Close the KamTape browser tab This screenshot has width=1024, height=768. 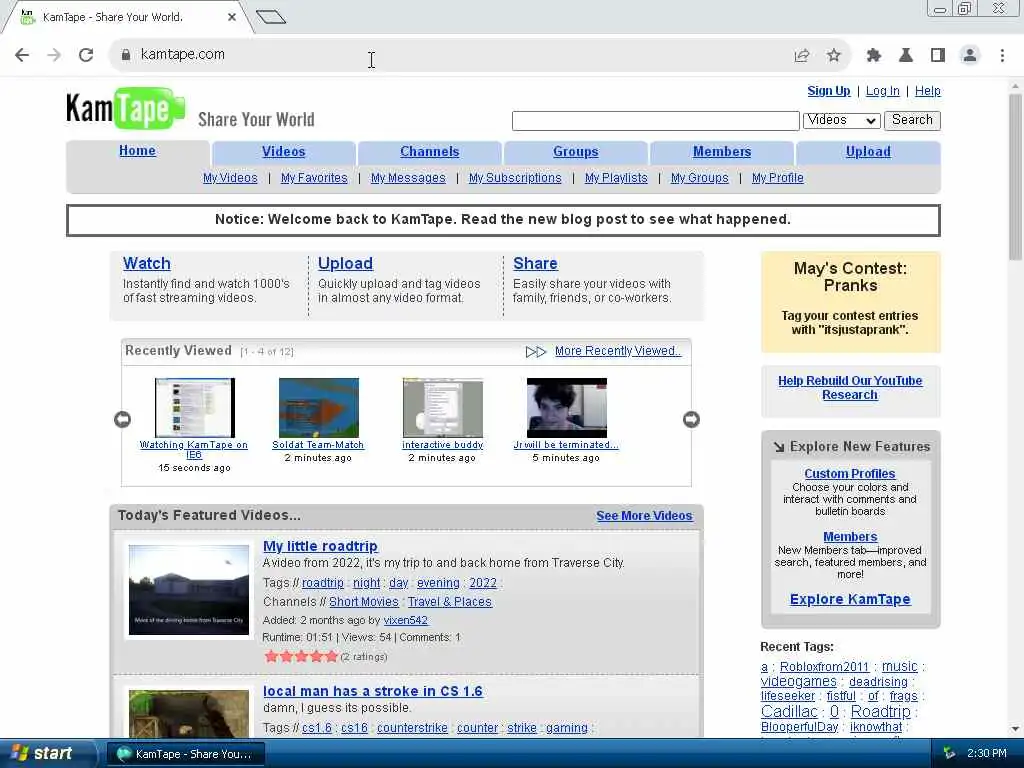[232, 17]
